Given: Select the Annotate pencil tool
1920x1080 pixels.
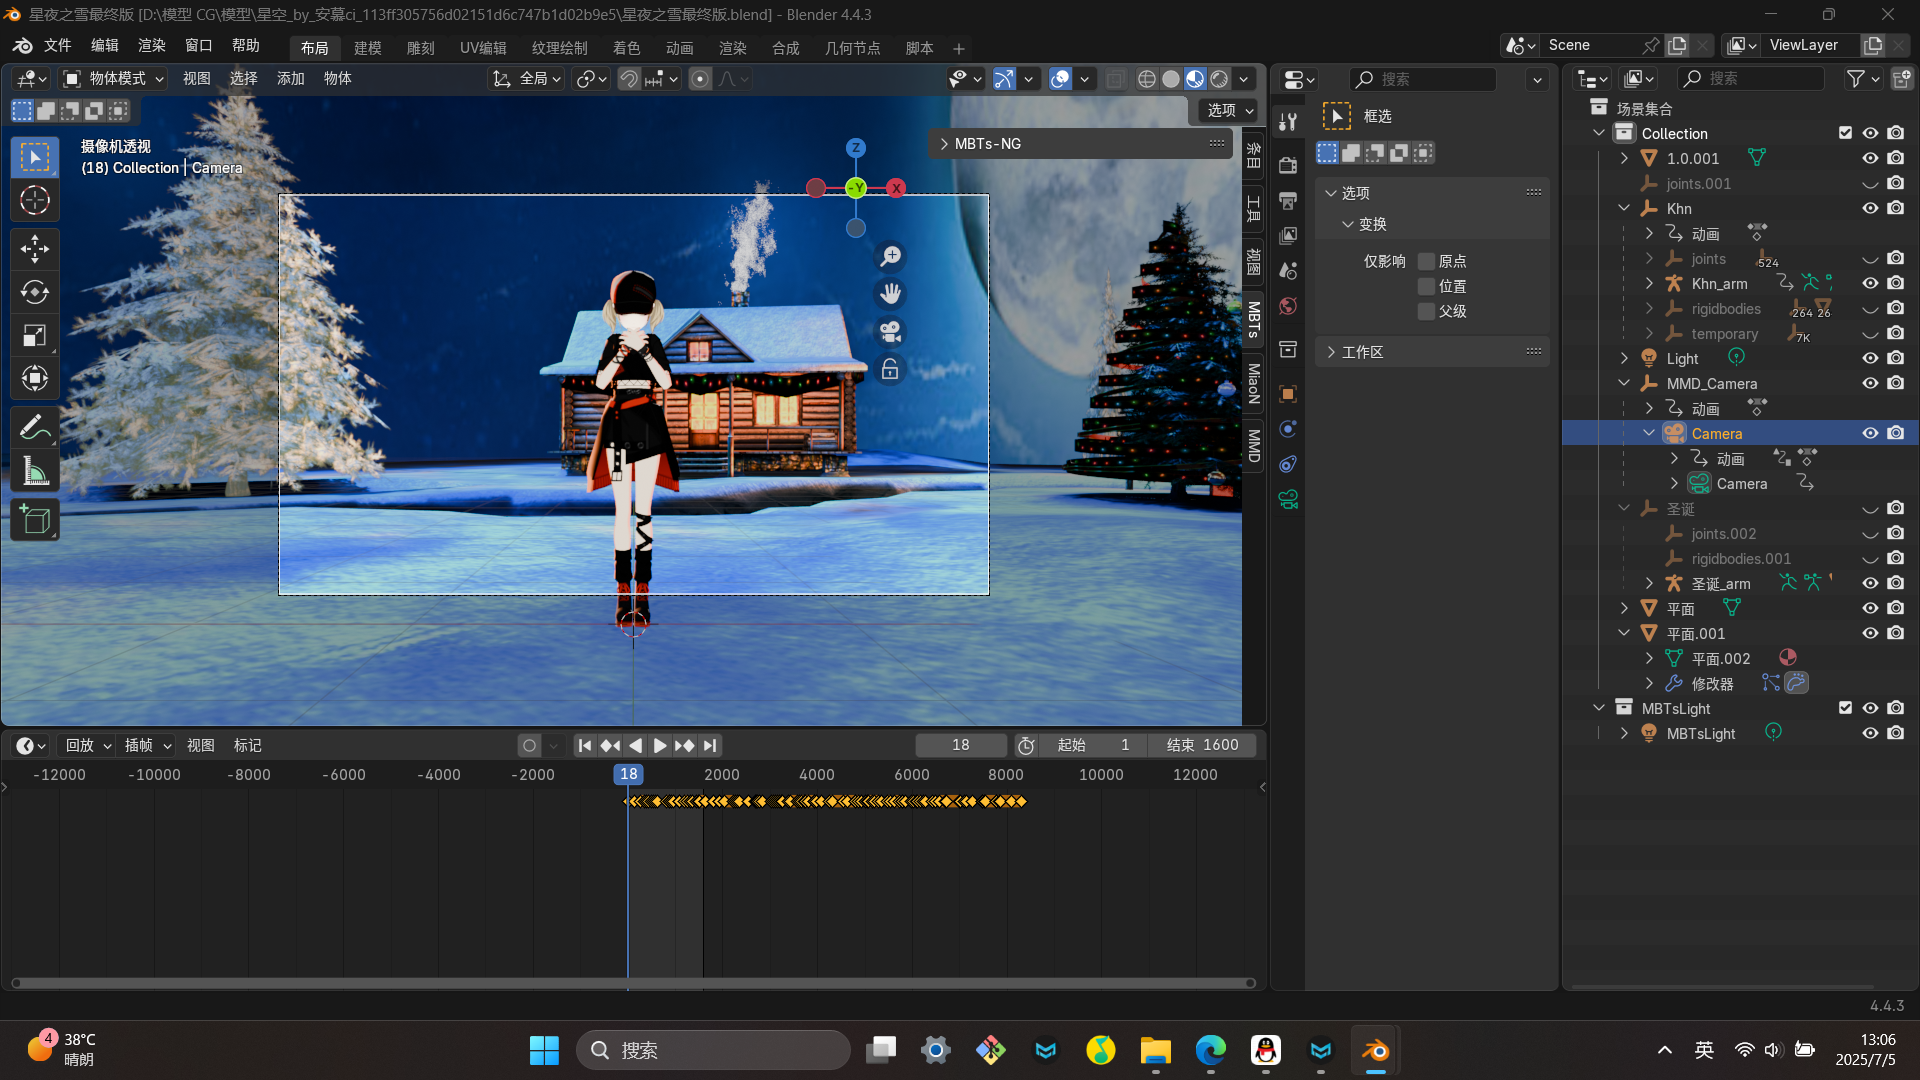Looking at the screenshot, I should [35, 427].
